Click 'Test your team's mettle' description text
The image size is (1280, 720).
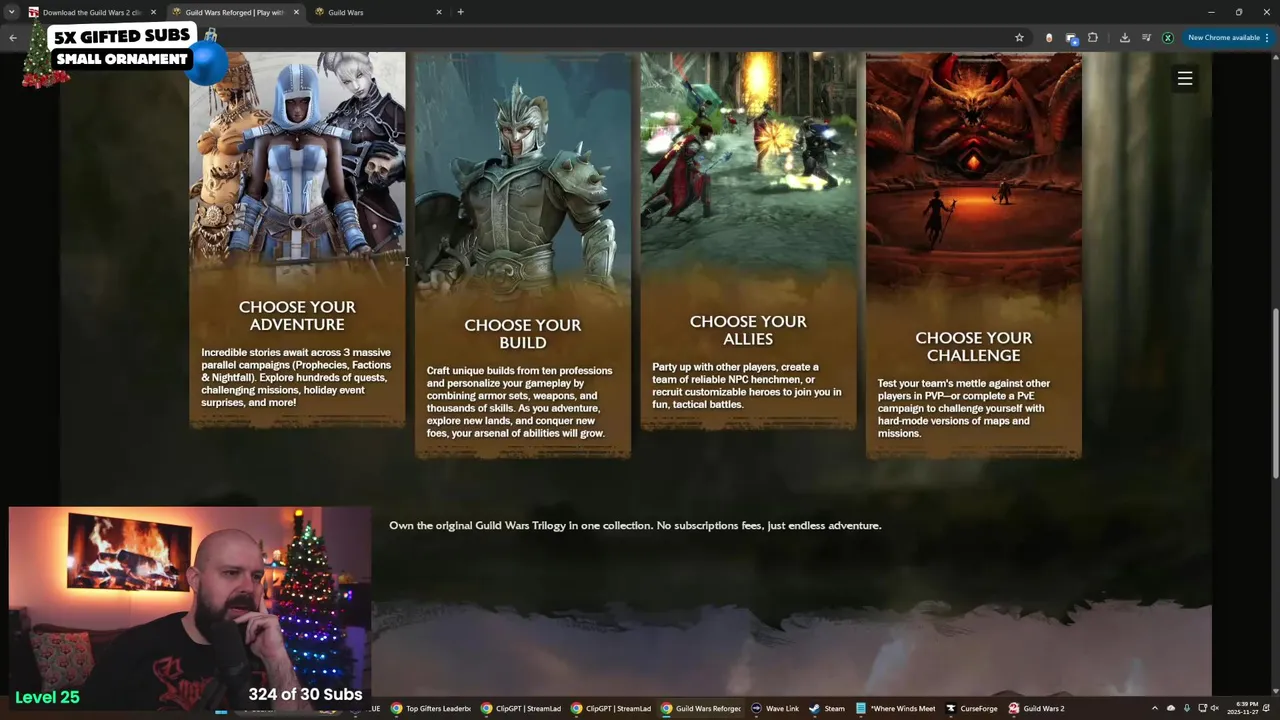964,408
